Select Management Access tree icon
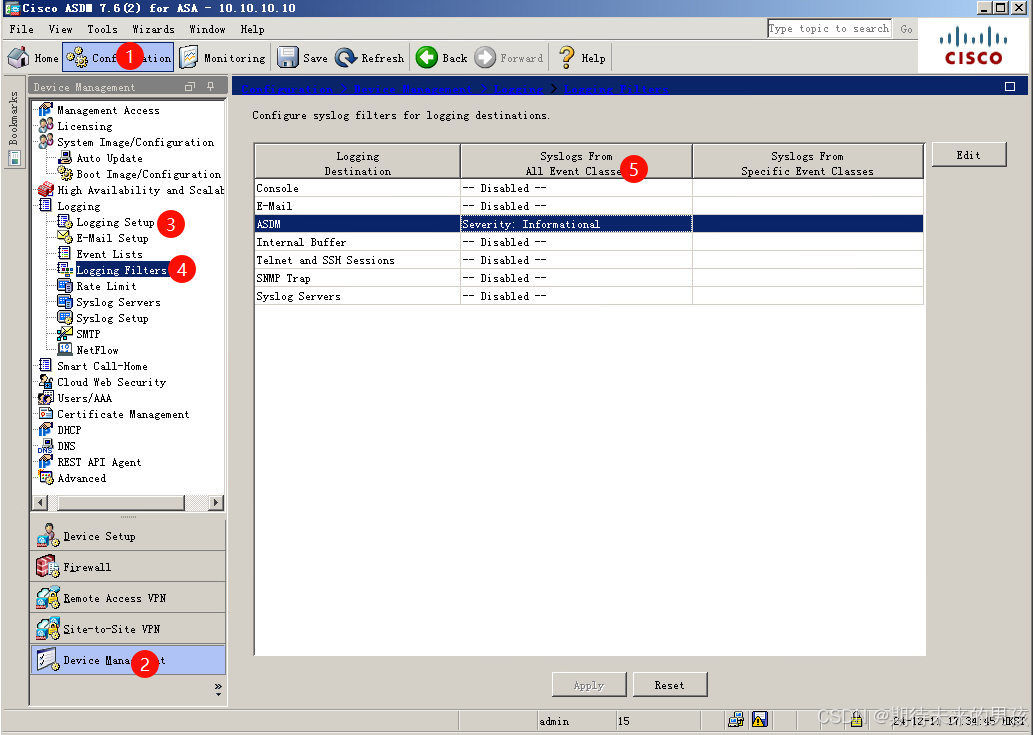The image size is (1033, 735). (x=45, y=110)
